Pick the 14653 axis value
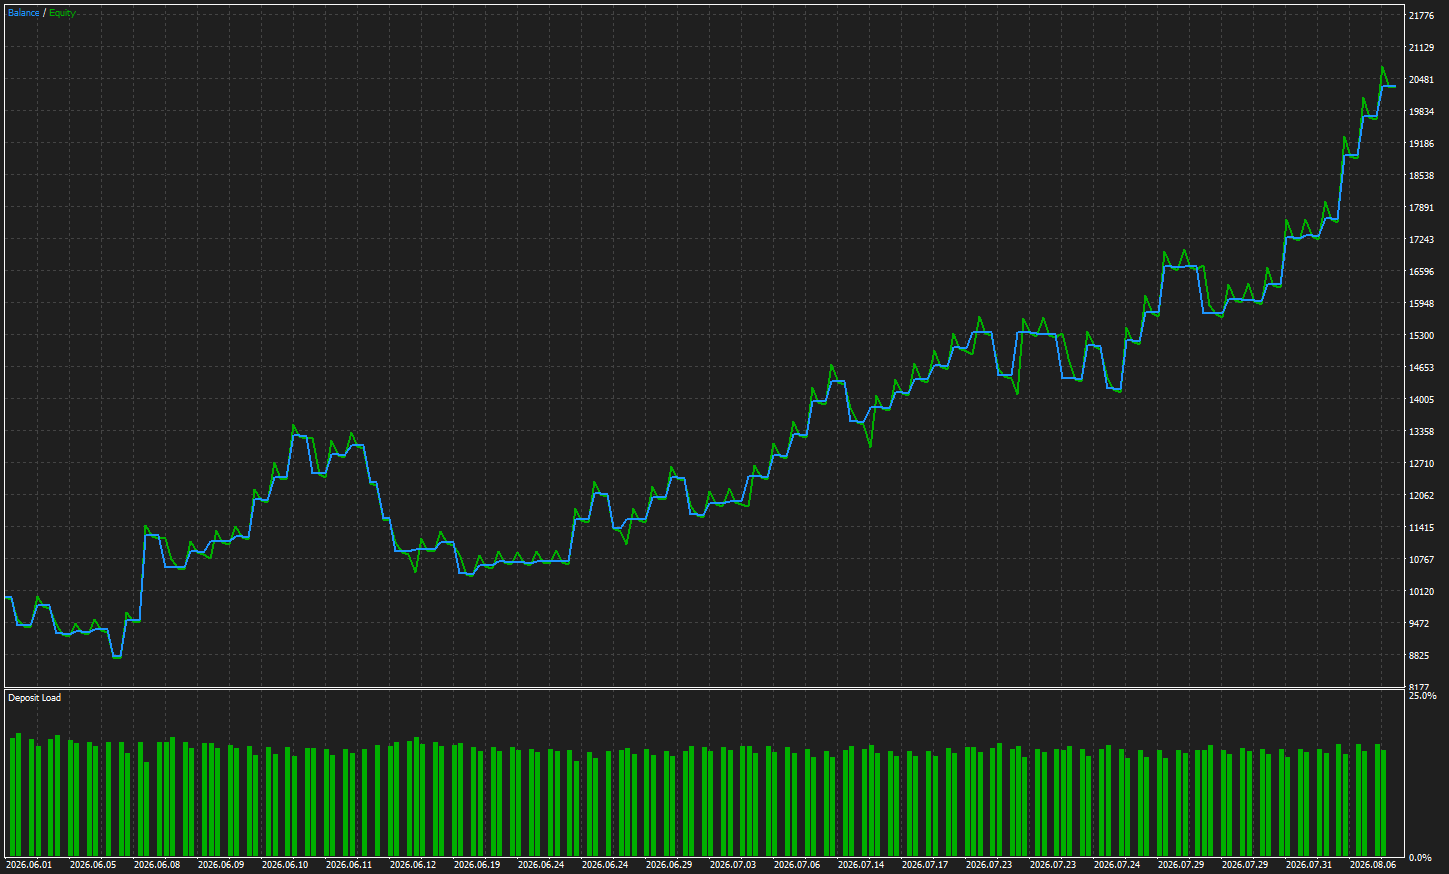The height and width of the screenshot is (874, 1449). pyautogui.click(x=1421, y=368)
